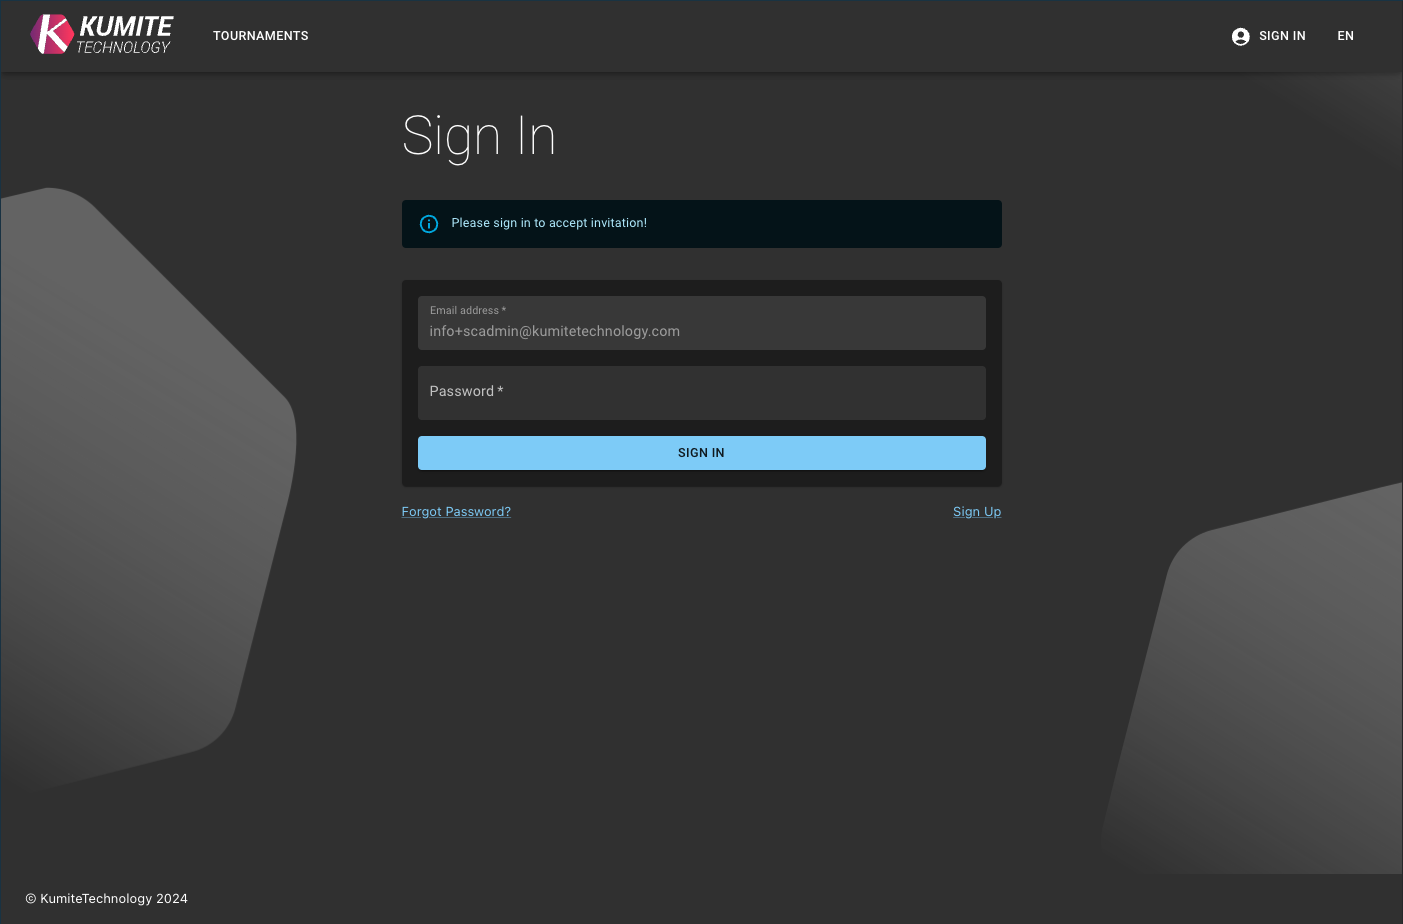Focus the Password input field
This screenshot has width=1403, height=924.
click(x=701, y=392)
